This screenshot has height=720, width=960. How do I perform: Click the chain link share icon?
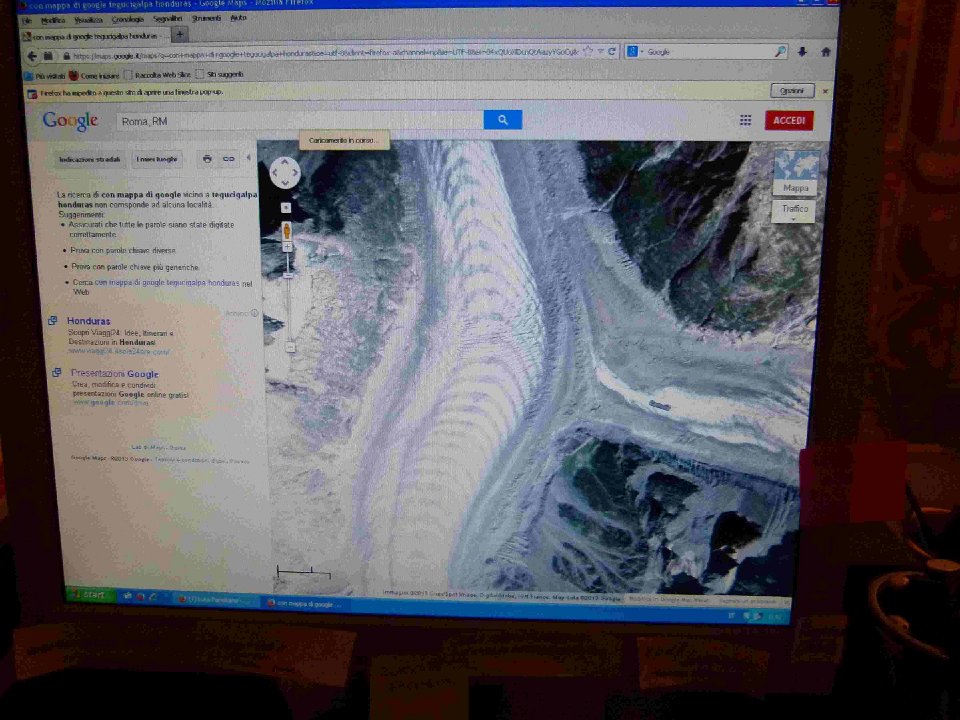click(228, 159)
